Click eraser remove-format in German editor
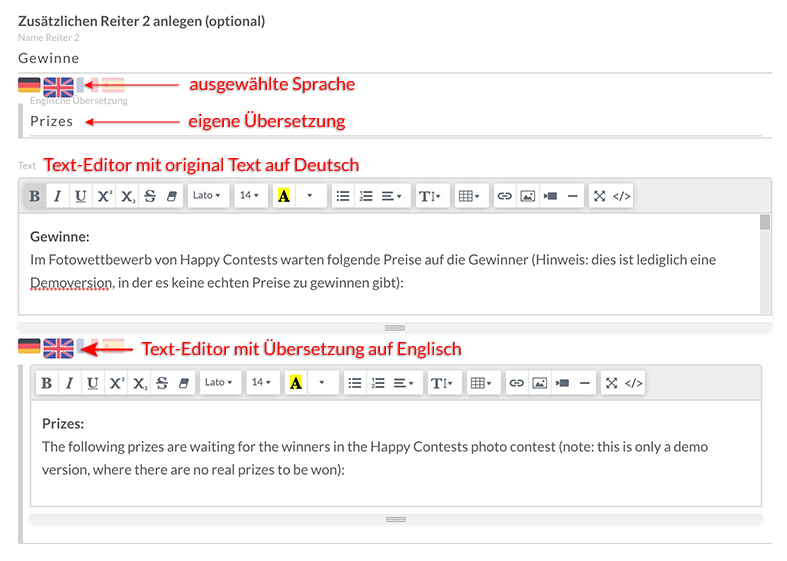787x561 pixels. click(172, 196)
